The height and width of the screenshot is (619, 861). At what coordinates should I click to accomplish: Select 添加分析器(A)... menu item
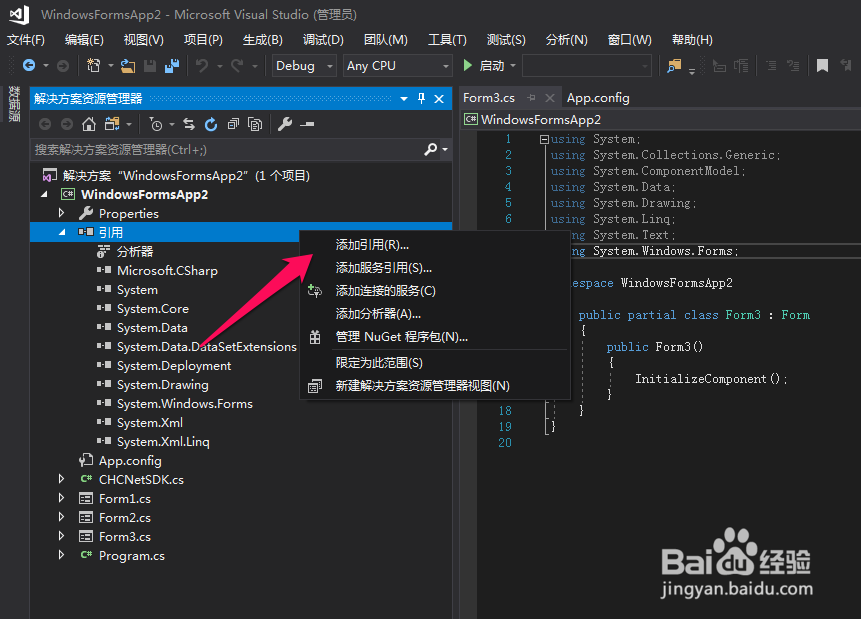(435, 314)
